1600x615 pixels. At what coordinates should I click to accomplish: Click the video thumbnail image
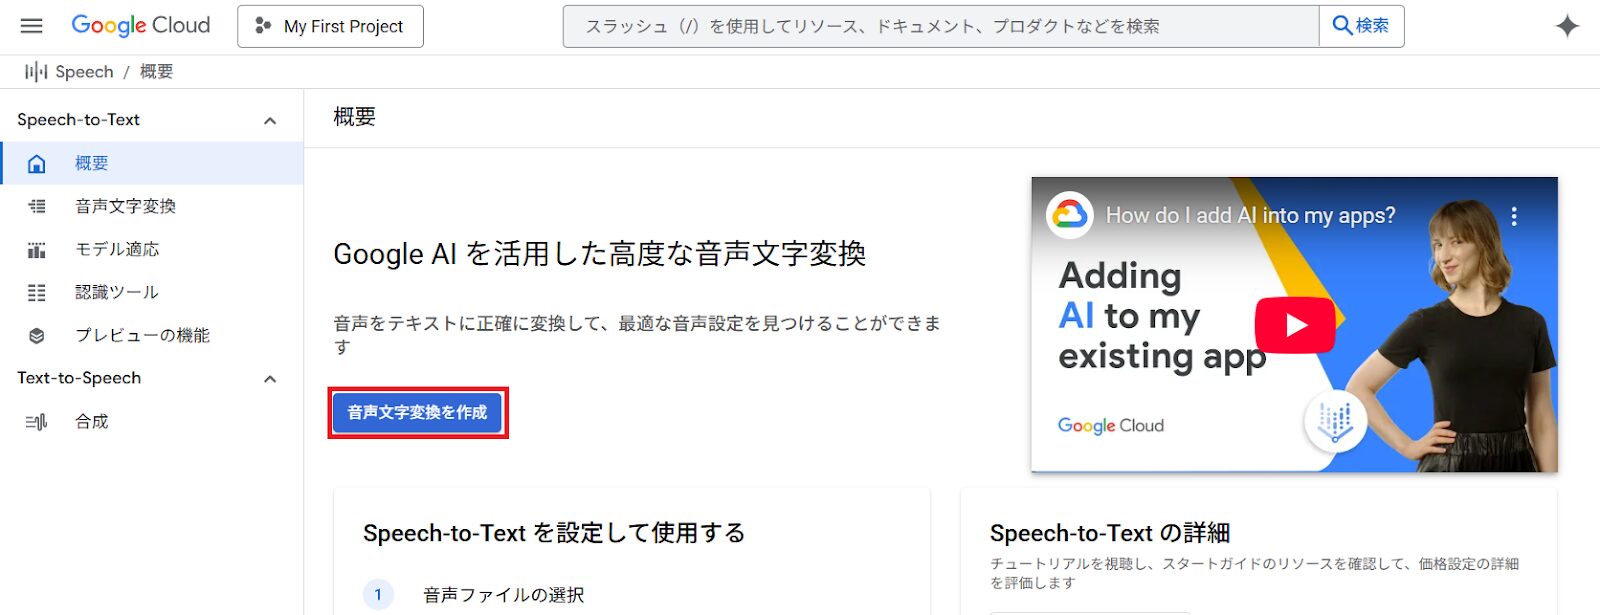coord(1295,324)
